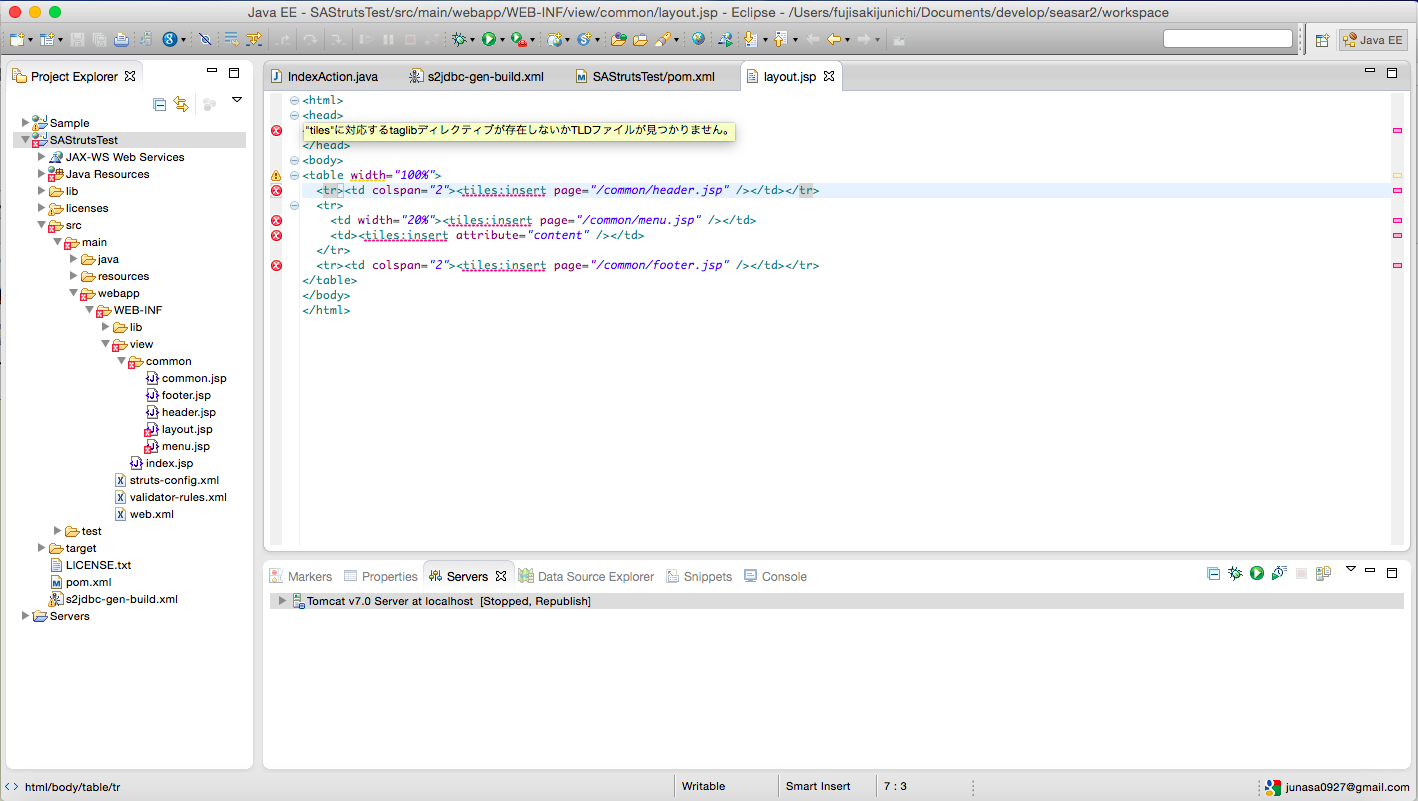1418x801 pixels.
Task: Open Run button dropdown arrow
Action: (502, 40)
